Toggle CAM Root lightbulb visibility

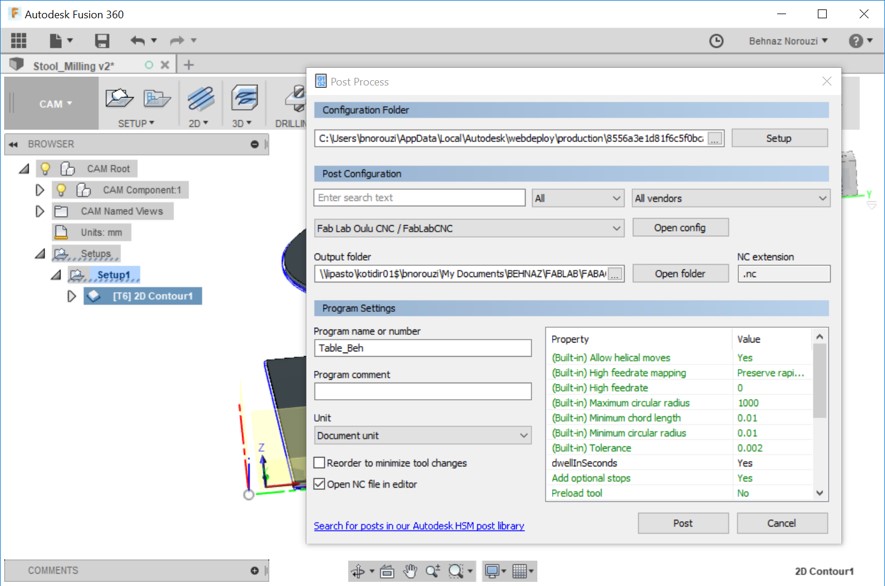(x=45, y=168)
